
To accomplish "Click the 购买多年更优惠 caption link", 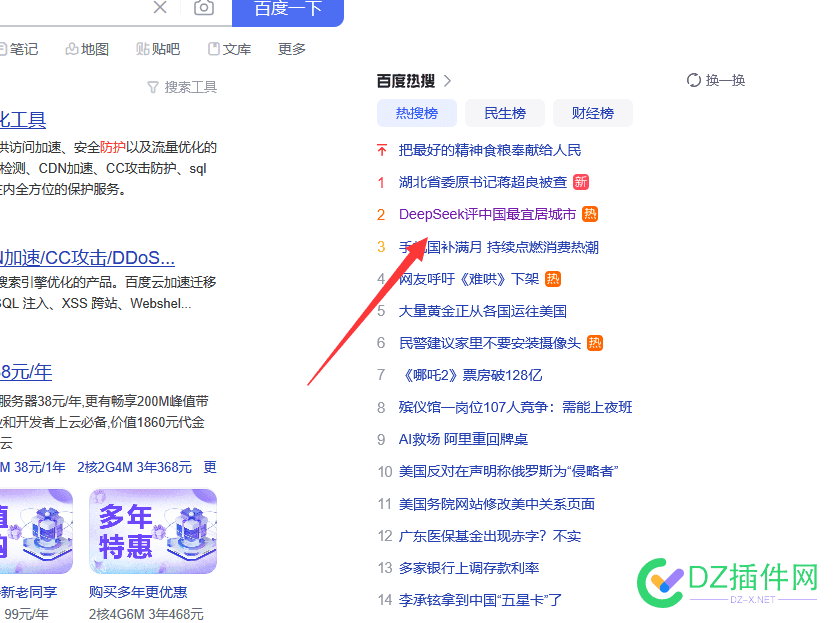I will (138, 592).
